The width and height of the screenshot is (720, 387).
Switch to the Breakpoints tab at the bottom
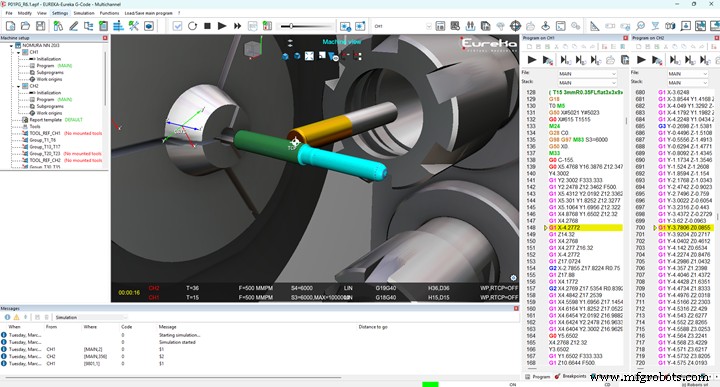[570, 376]
